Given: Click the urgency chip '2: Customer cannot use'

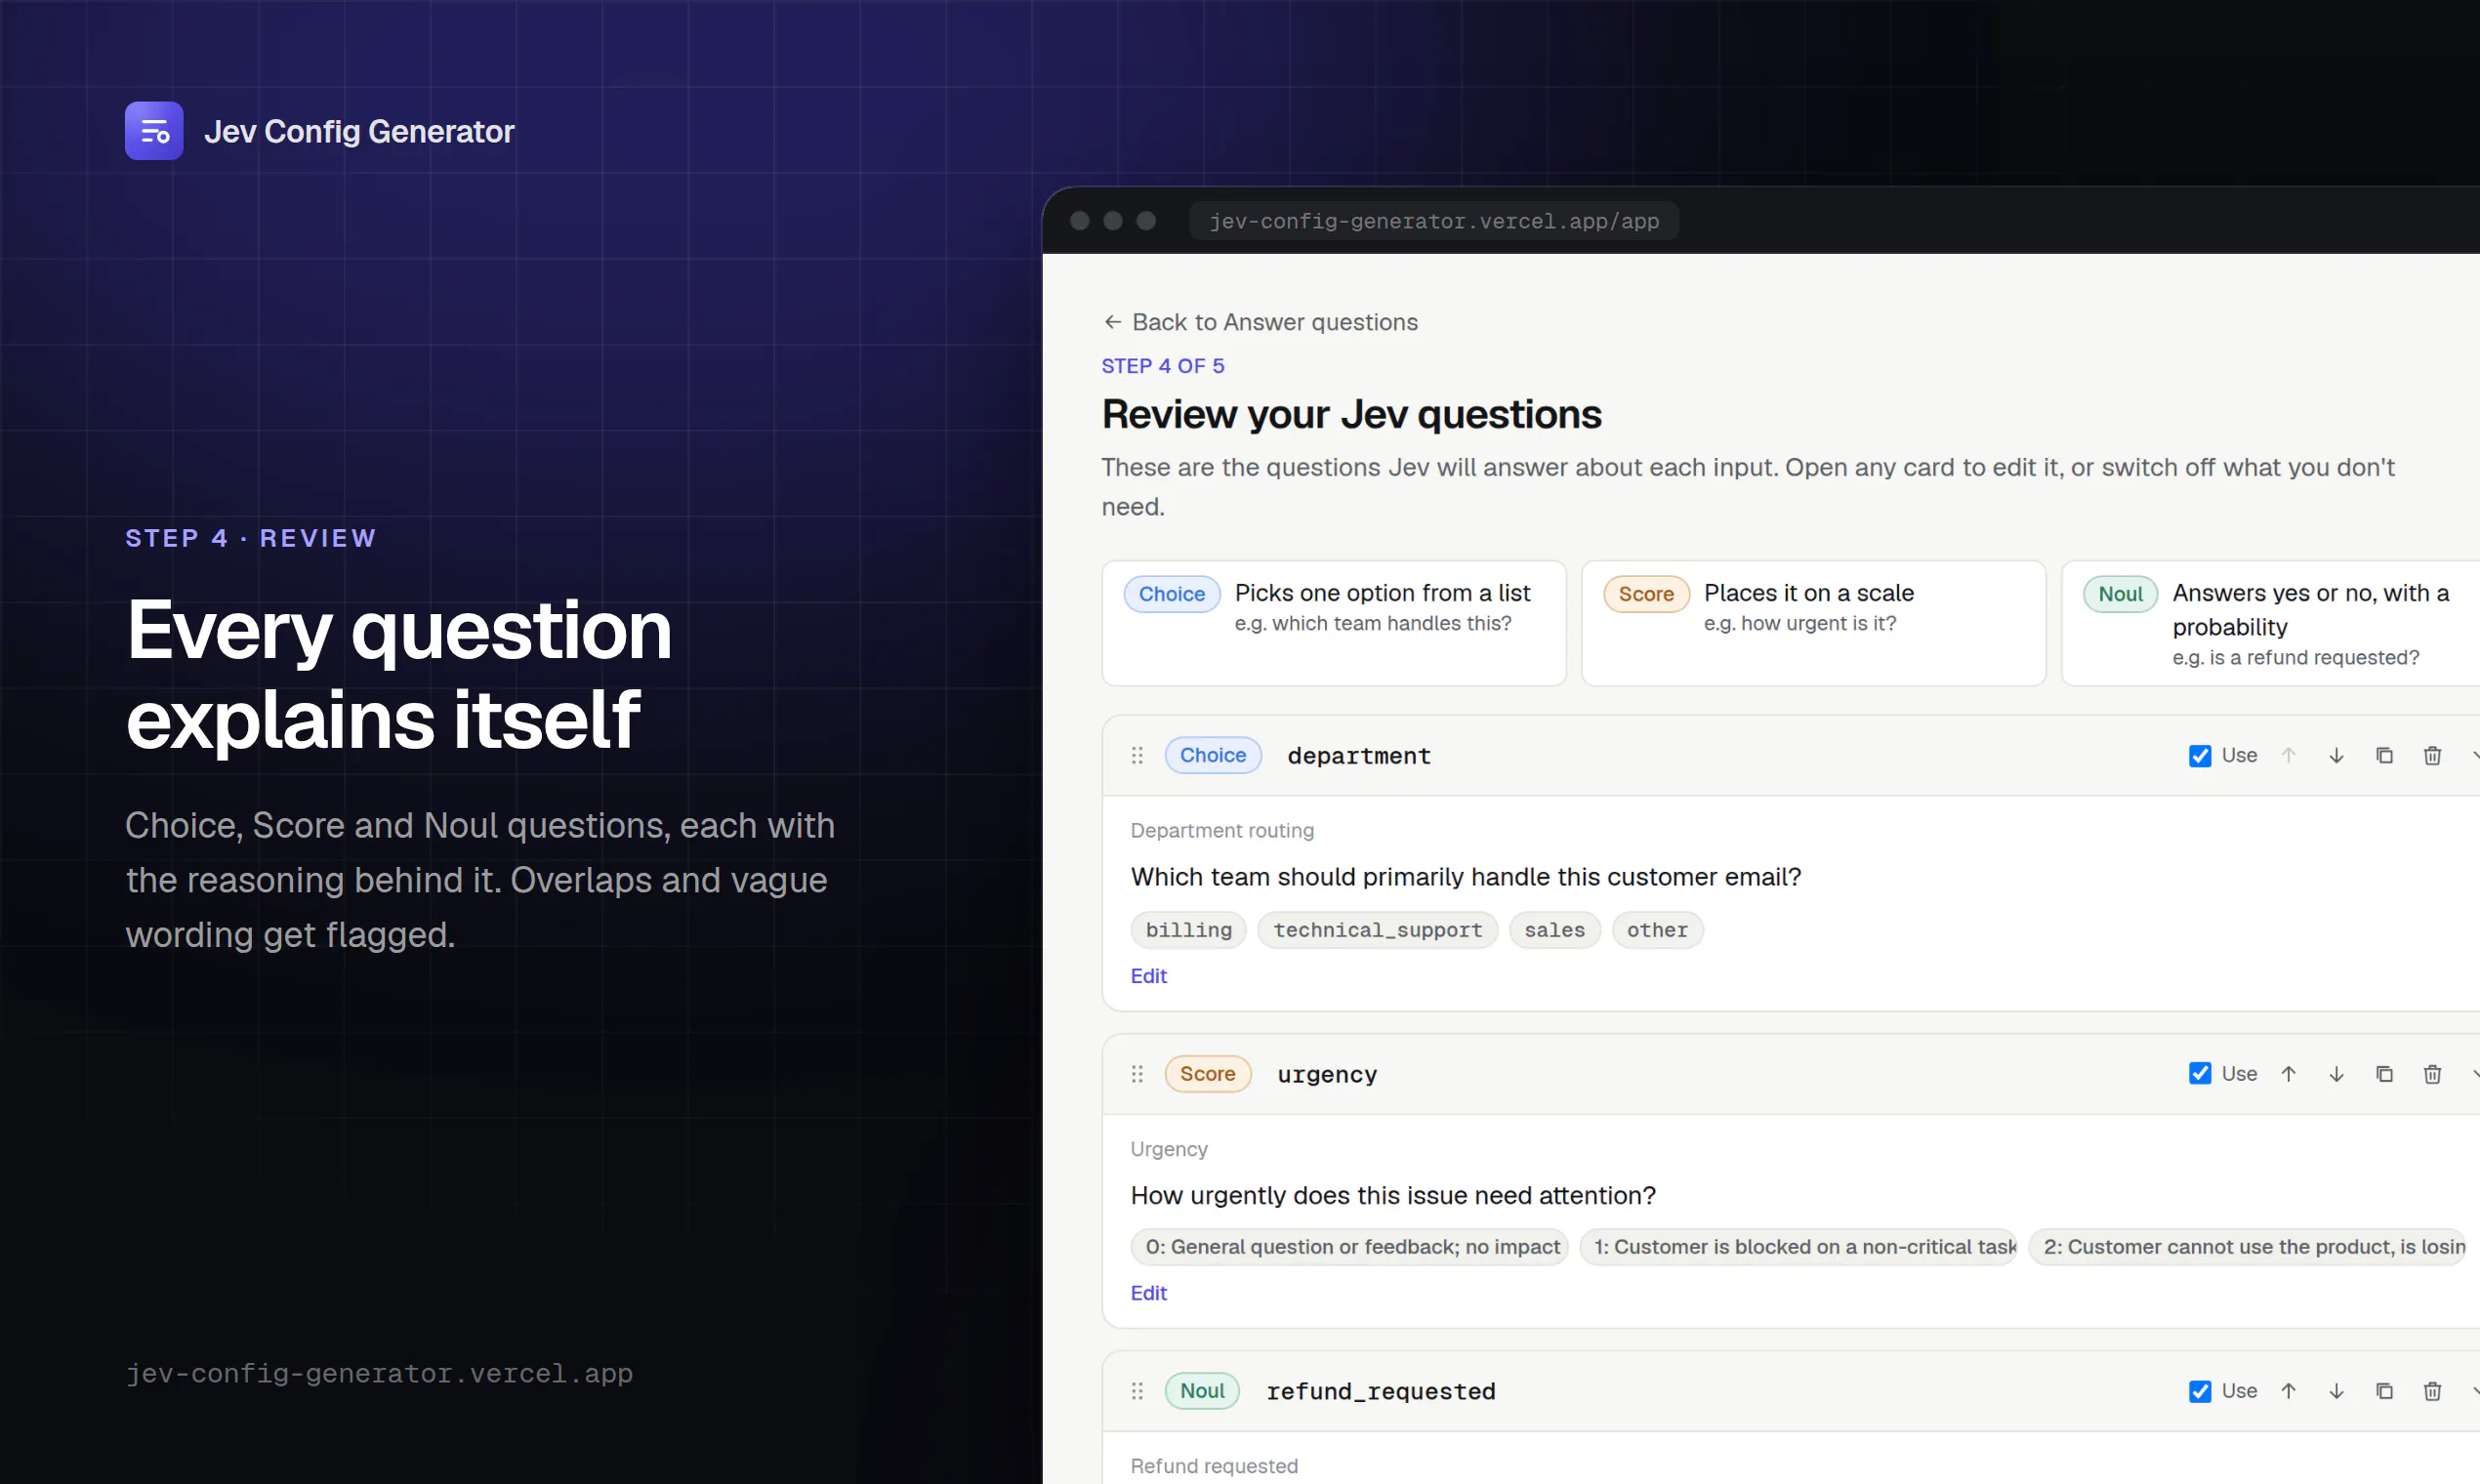Looking at the screenshot, I should pyautogui.click(x=2248, y=1247).
